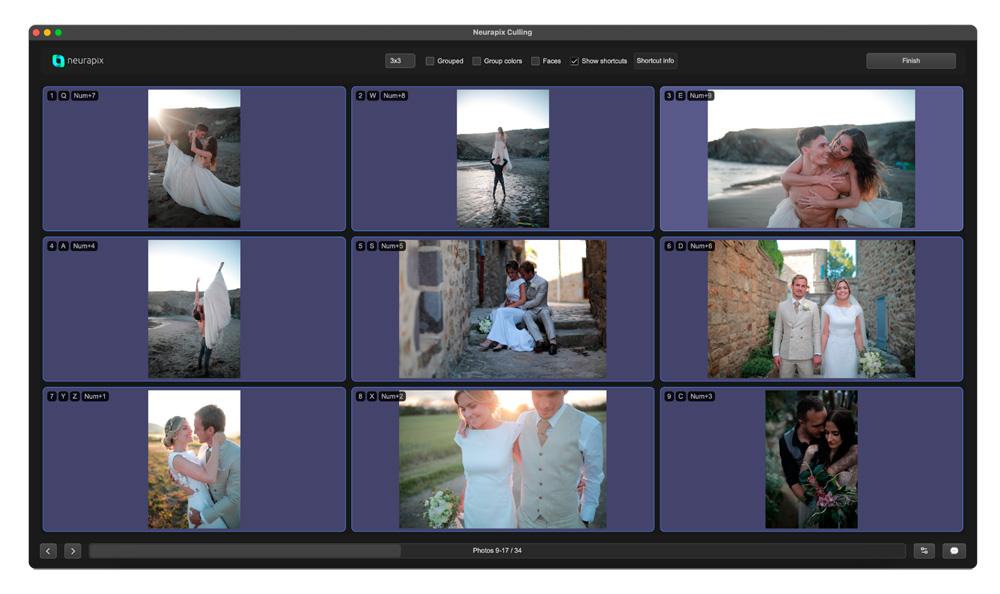Select photo 3 of couple piggyback on beach
This screenshot has height=594, width=1000.
pos(811,159)
